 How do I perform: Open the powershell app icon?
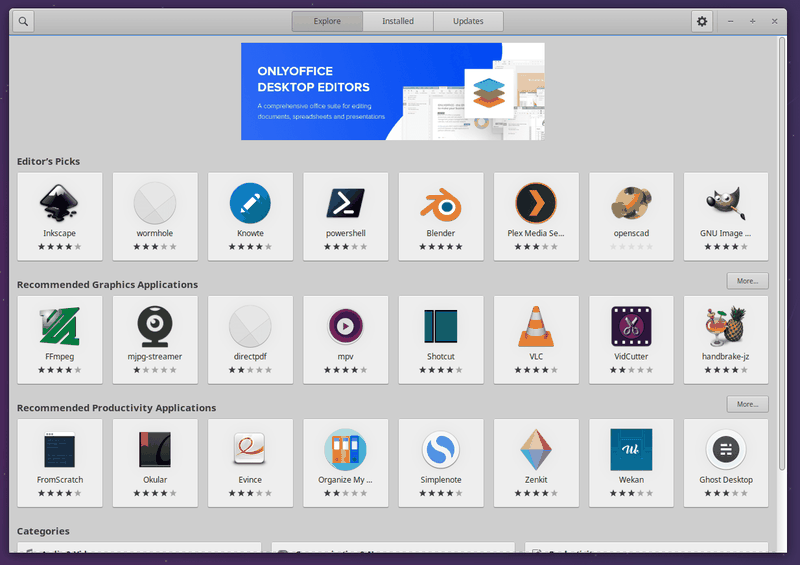(x=345, y=203)
